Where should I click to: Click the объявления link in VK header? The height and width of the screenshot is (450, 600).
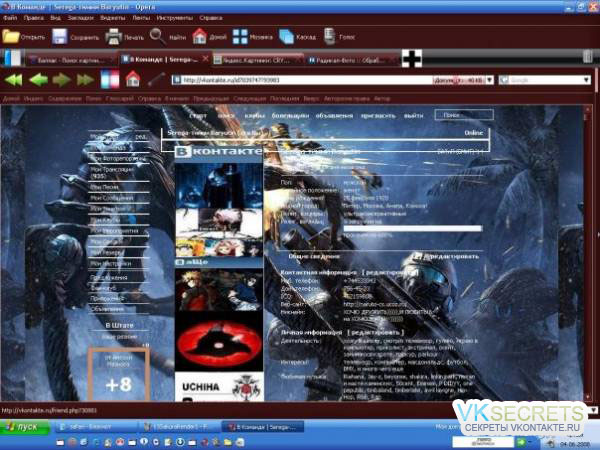334,115
